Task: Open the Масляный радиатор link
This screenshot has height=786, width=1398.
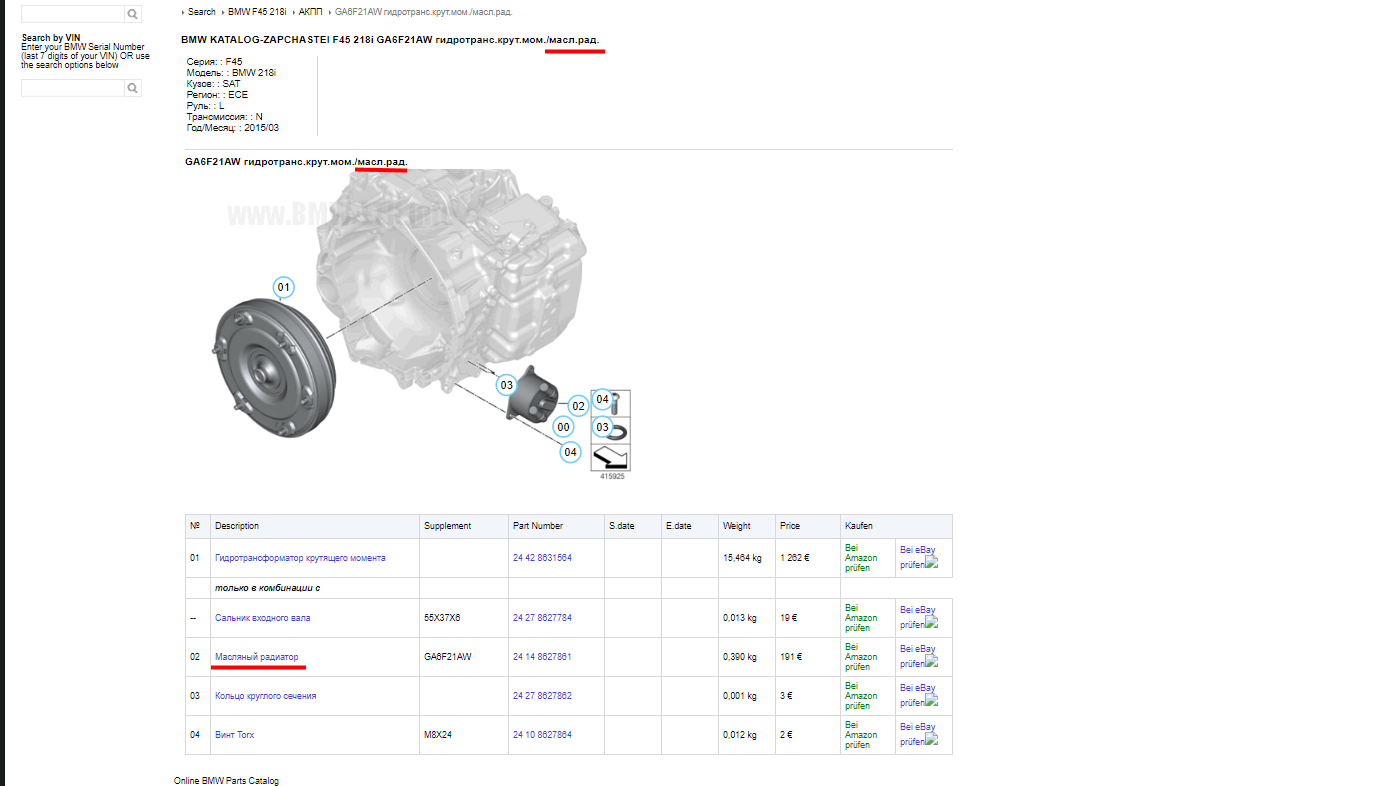Action: [257, 657]
